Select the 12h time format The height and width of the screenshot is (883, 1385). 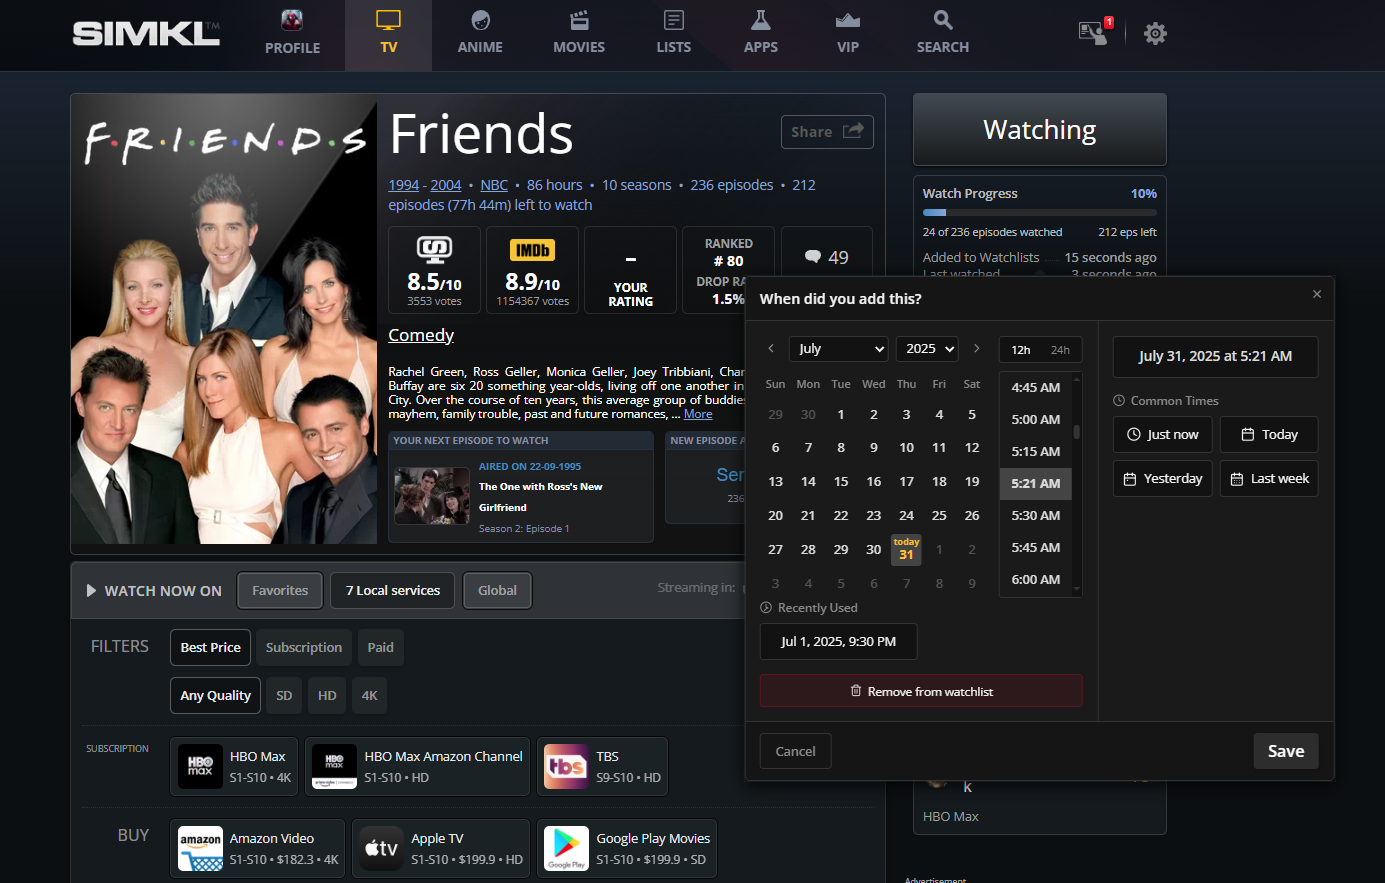click(x=1020, y=350)
